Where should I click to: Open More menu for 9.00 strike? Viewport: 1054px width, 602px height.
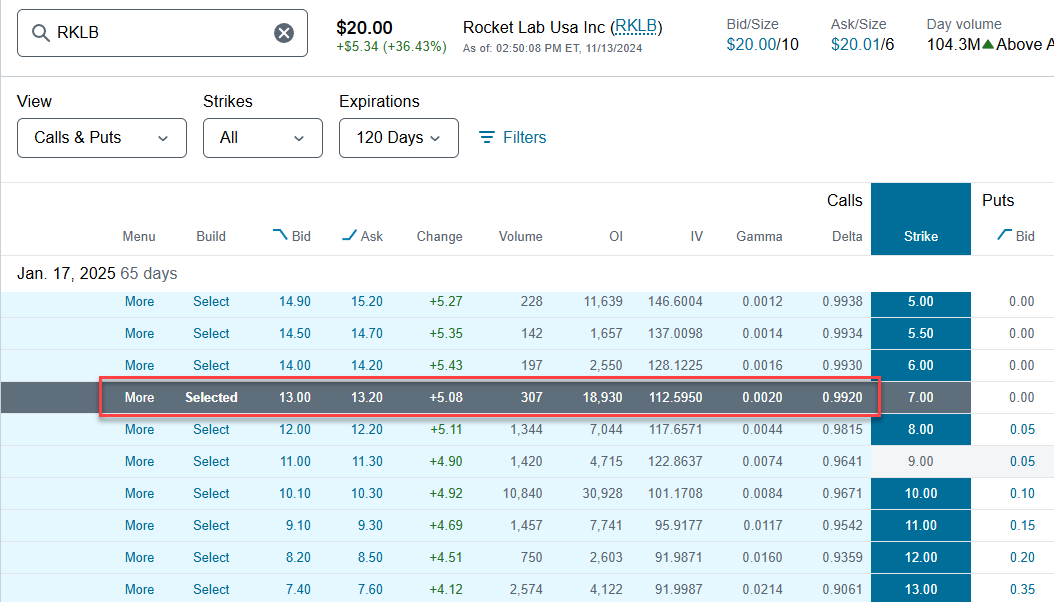139,462
